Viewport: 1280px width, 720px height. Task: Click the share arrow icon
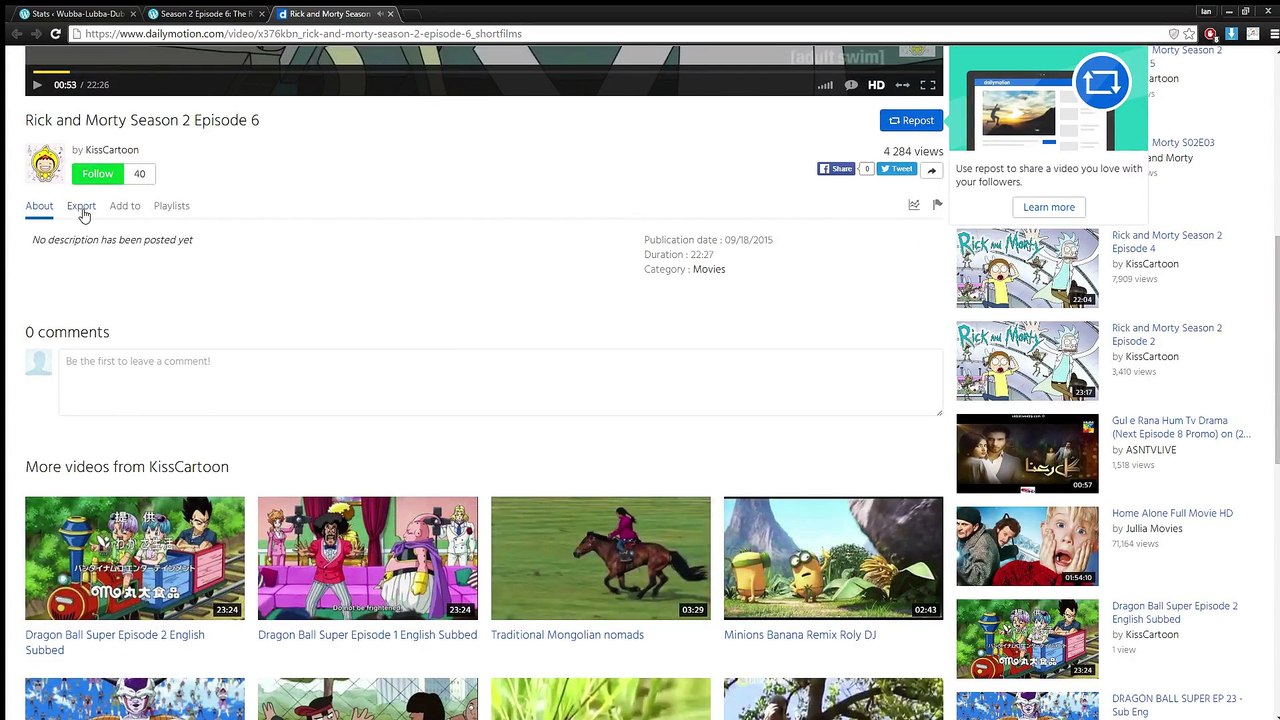coord(931,170)
